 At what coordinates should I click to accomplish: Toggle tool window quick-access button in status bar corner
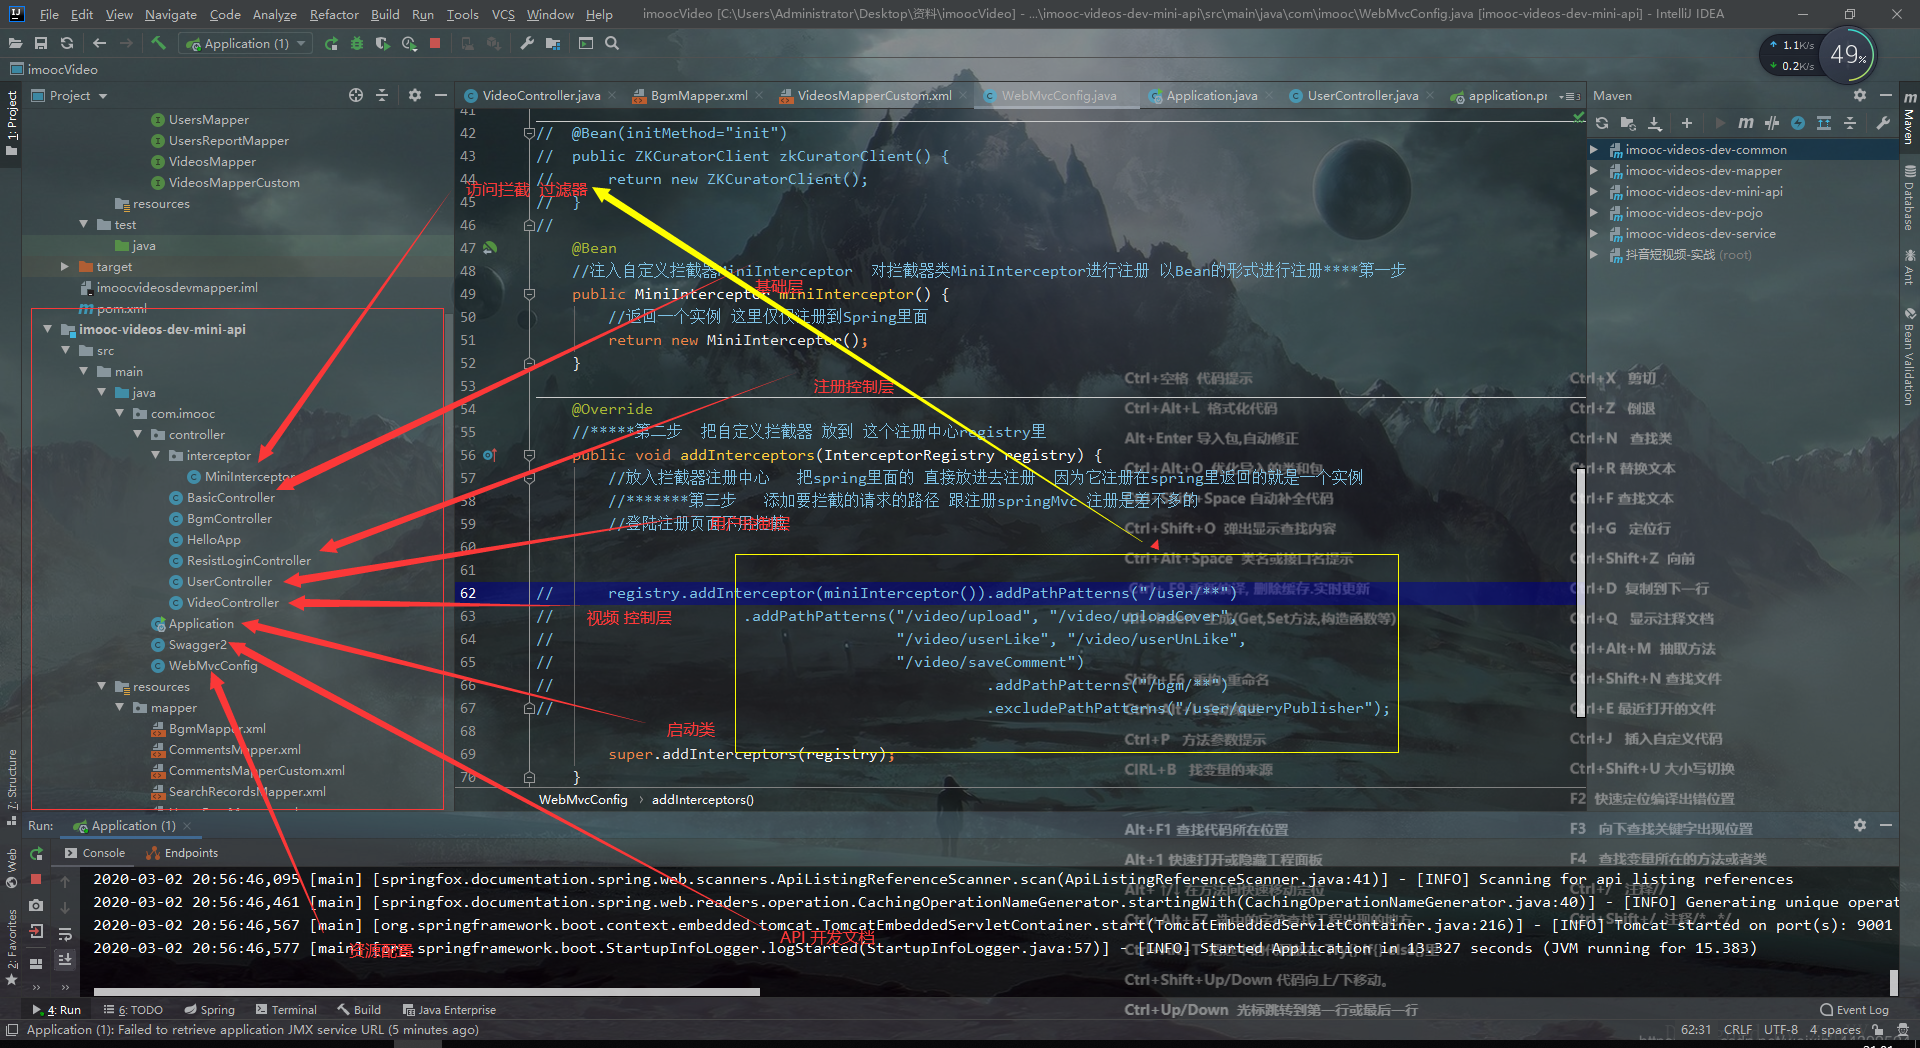click(12, 1030)
